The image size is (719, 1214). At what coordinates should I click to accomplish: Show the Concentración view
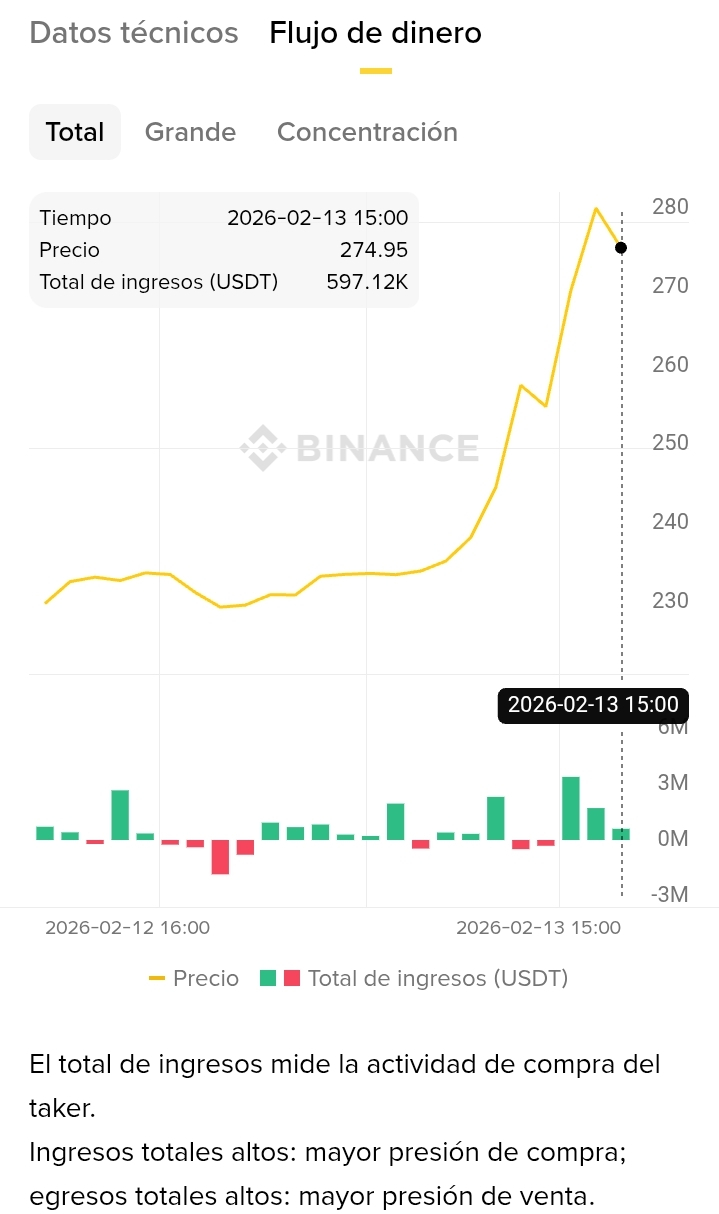pyautogui.click(x=367, y=132)
